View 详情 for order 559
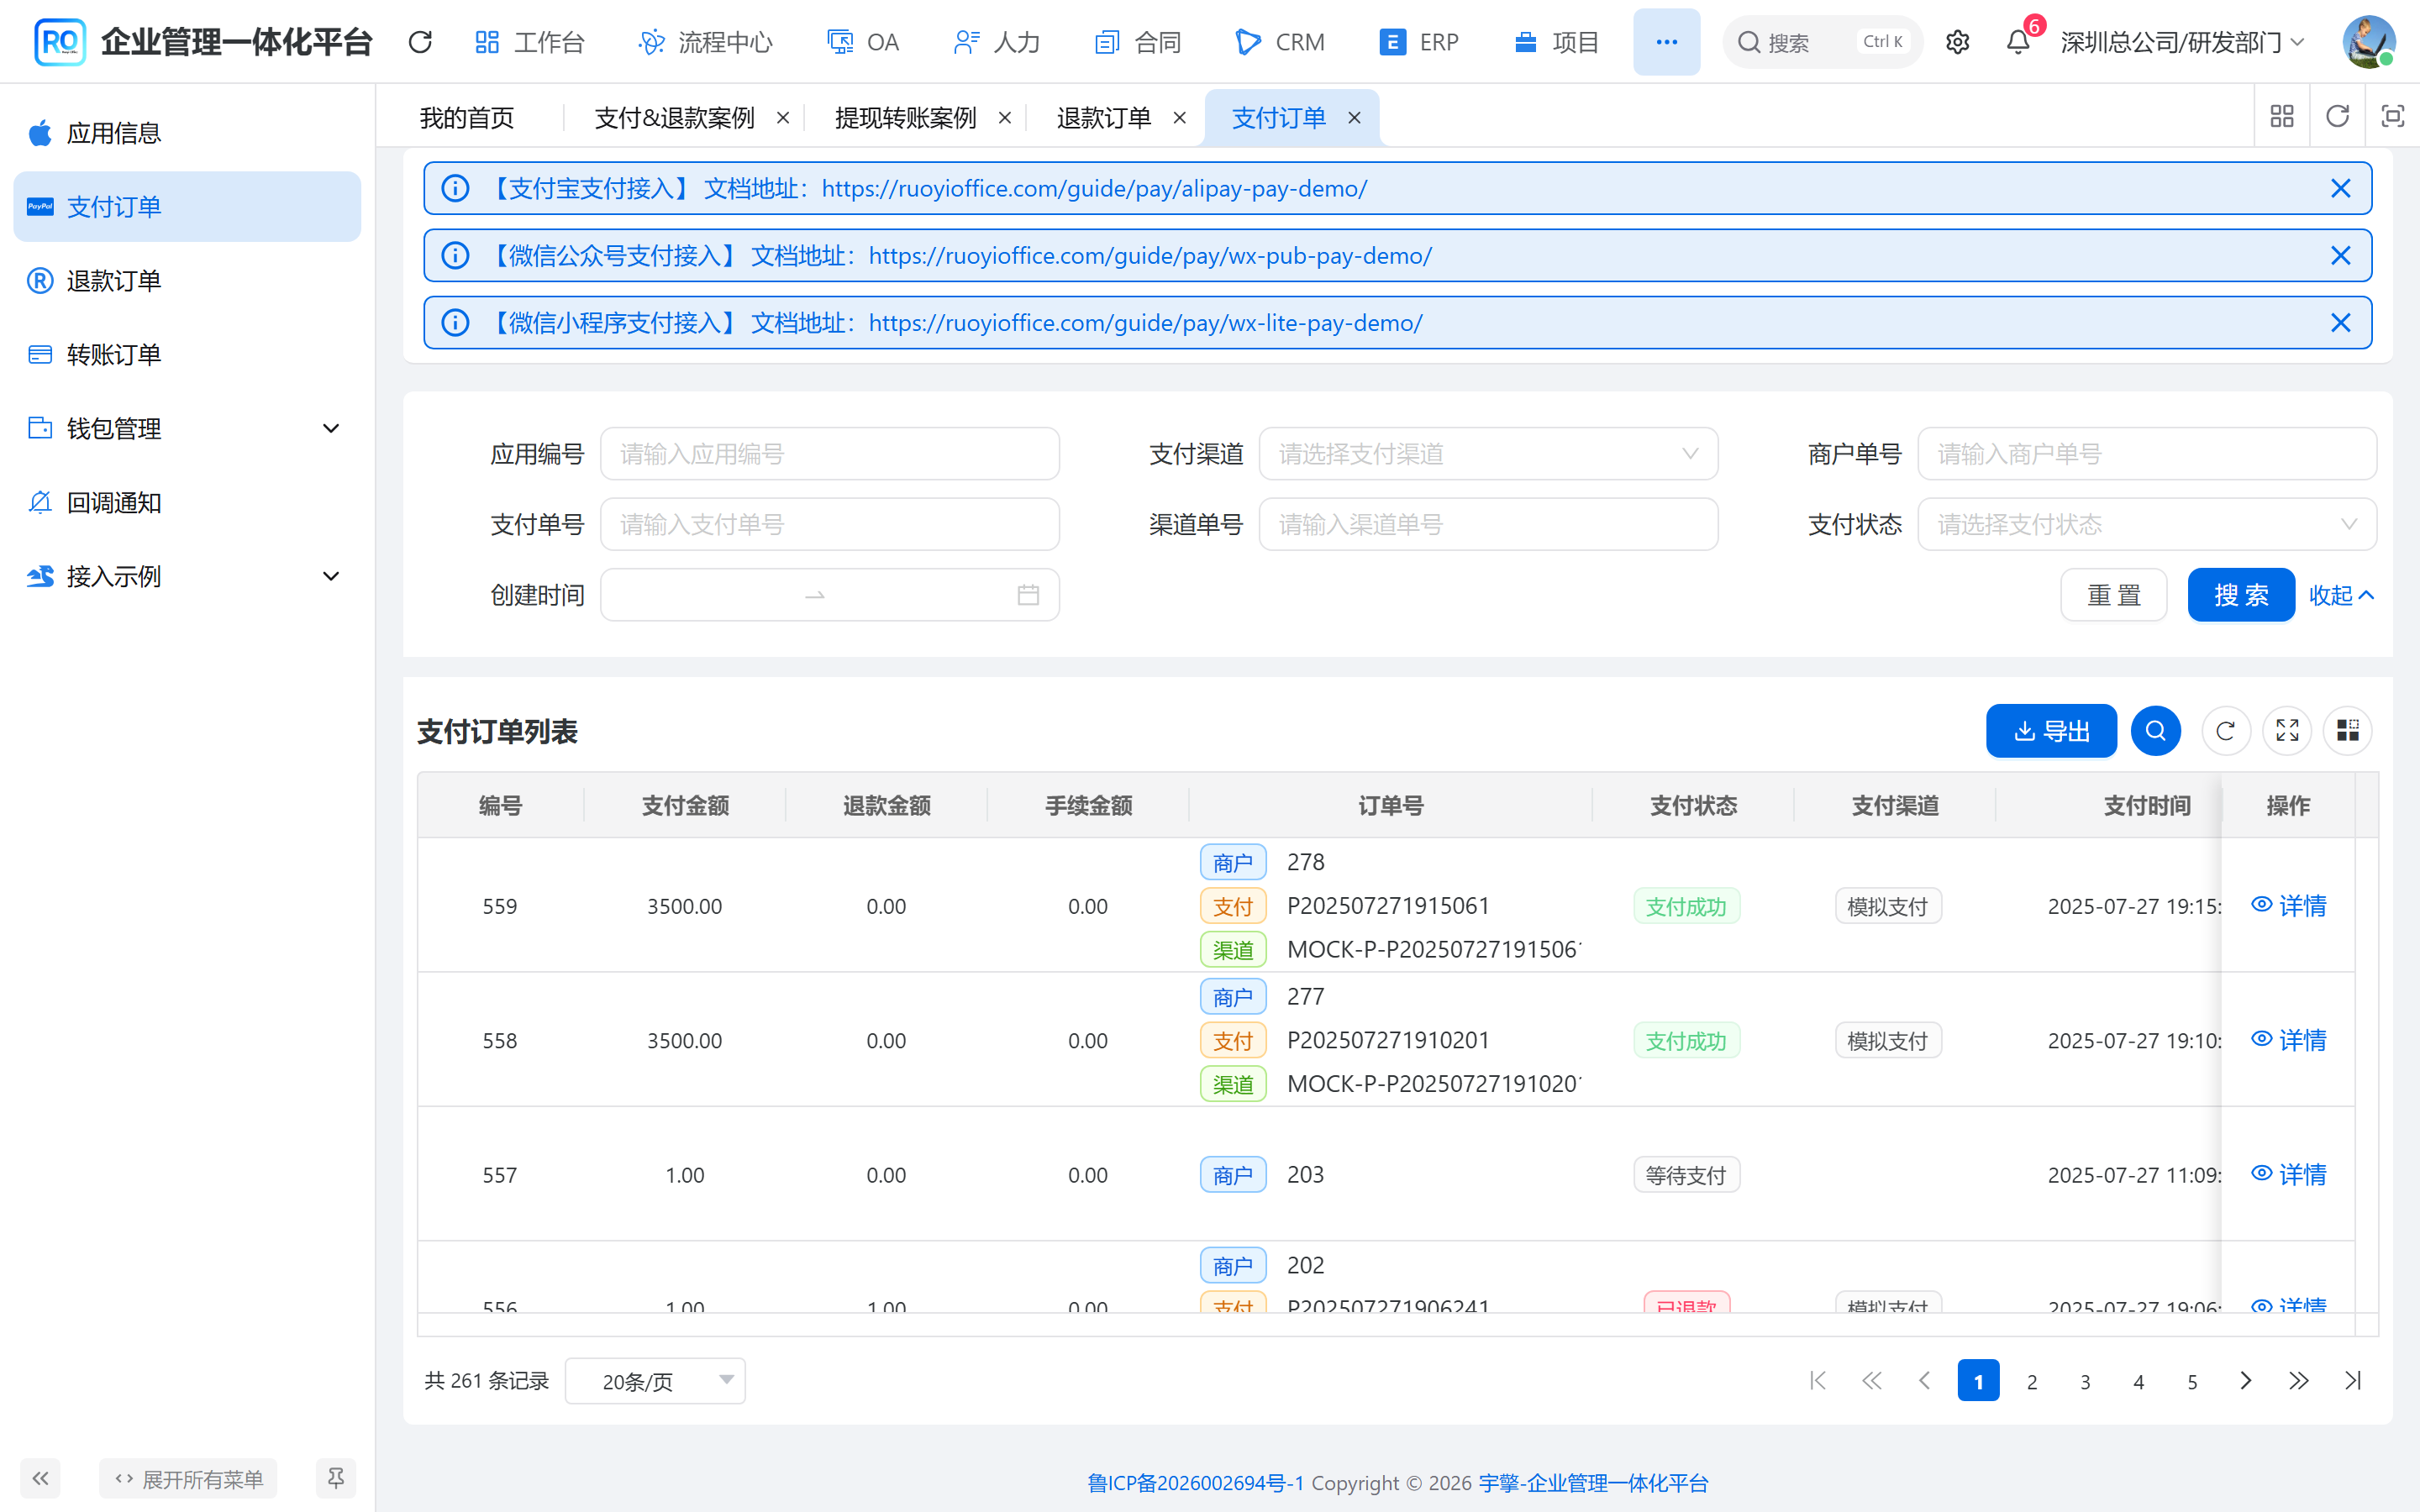This screenshot has height=1512, width=2420. coord(2288,906)
